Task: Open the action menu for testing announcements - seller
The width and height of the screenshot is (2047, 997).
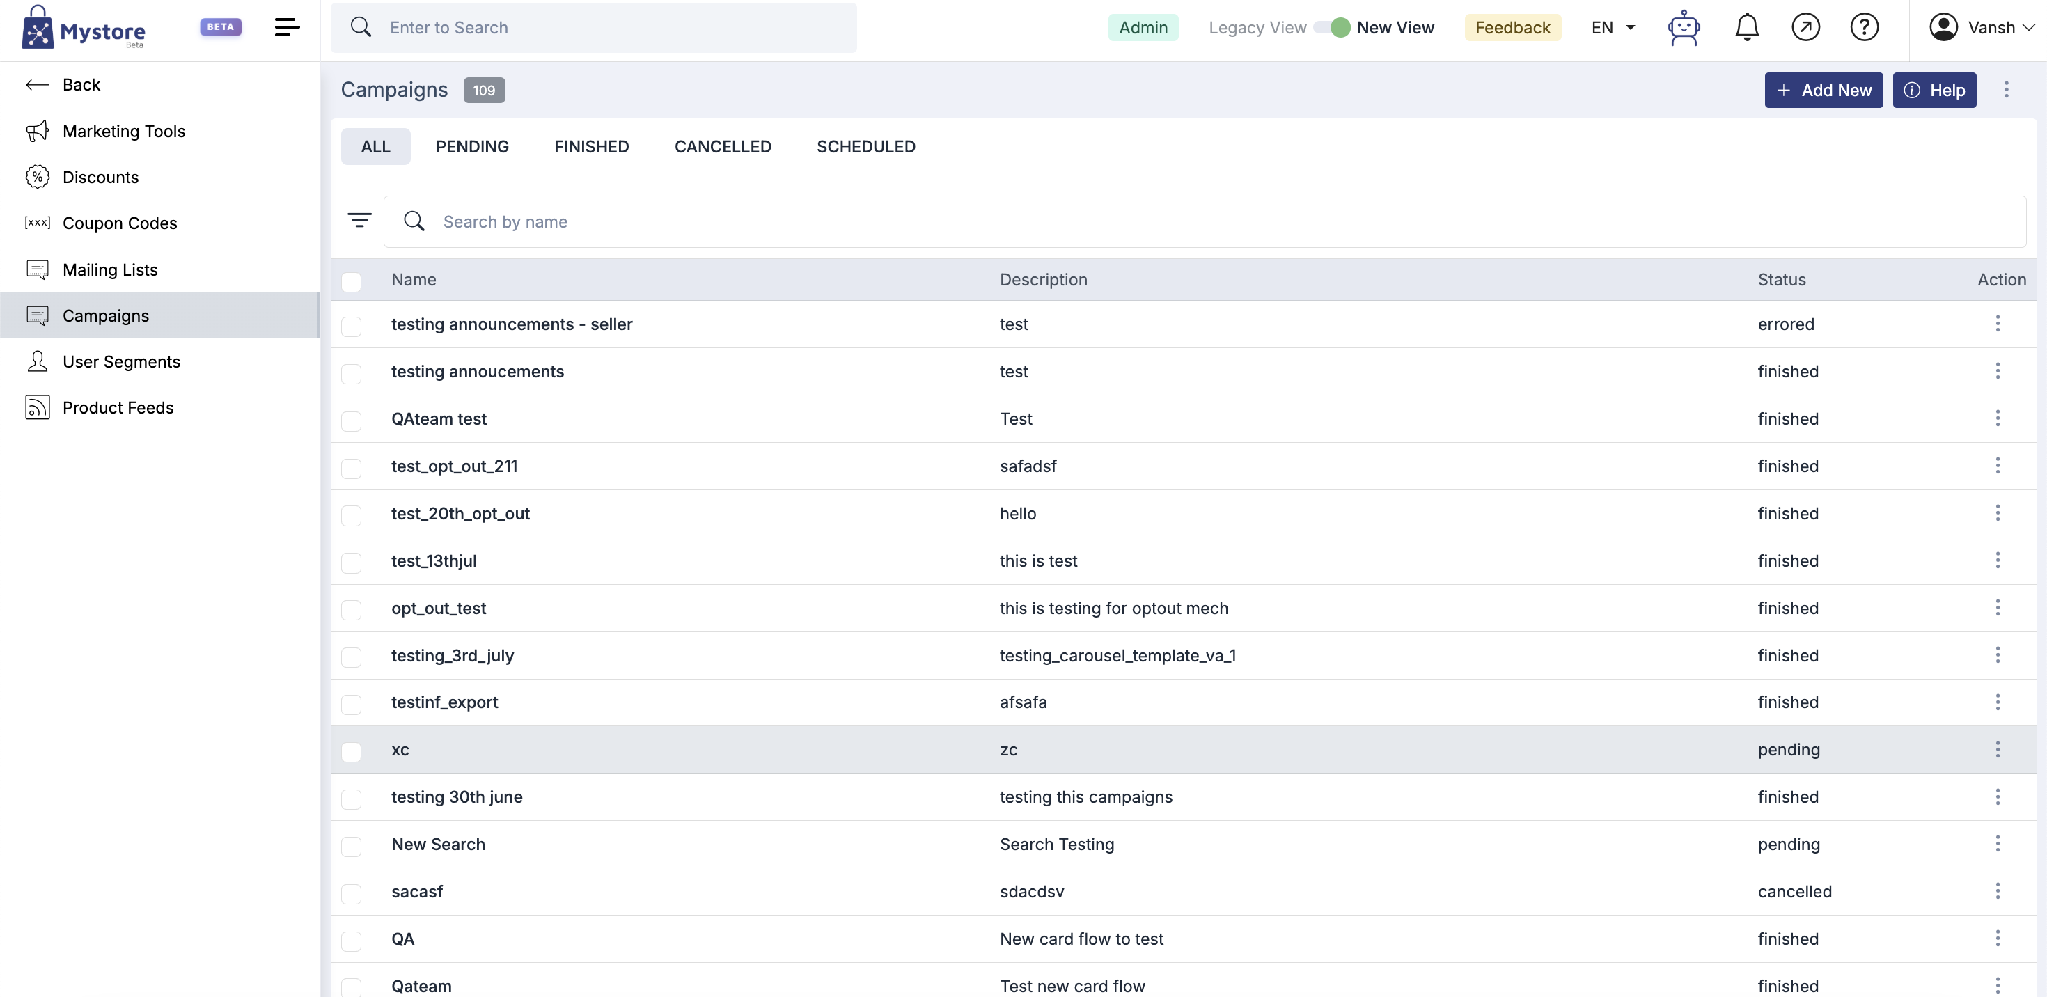Action: [1998, 323]
